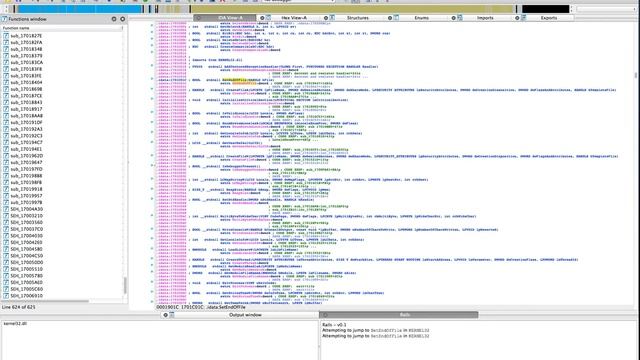The image size is (640, 360).
Task: Select function sub_170194C7
Action: 26,142
